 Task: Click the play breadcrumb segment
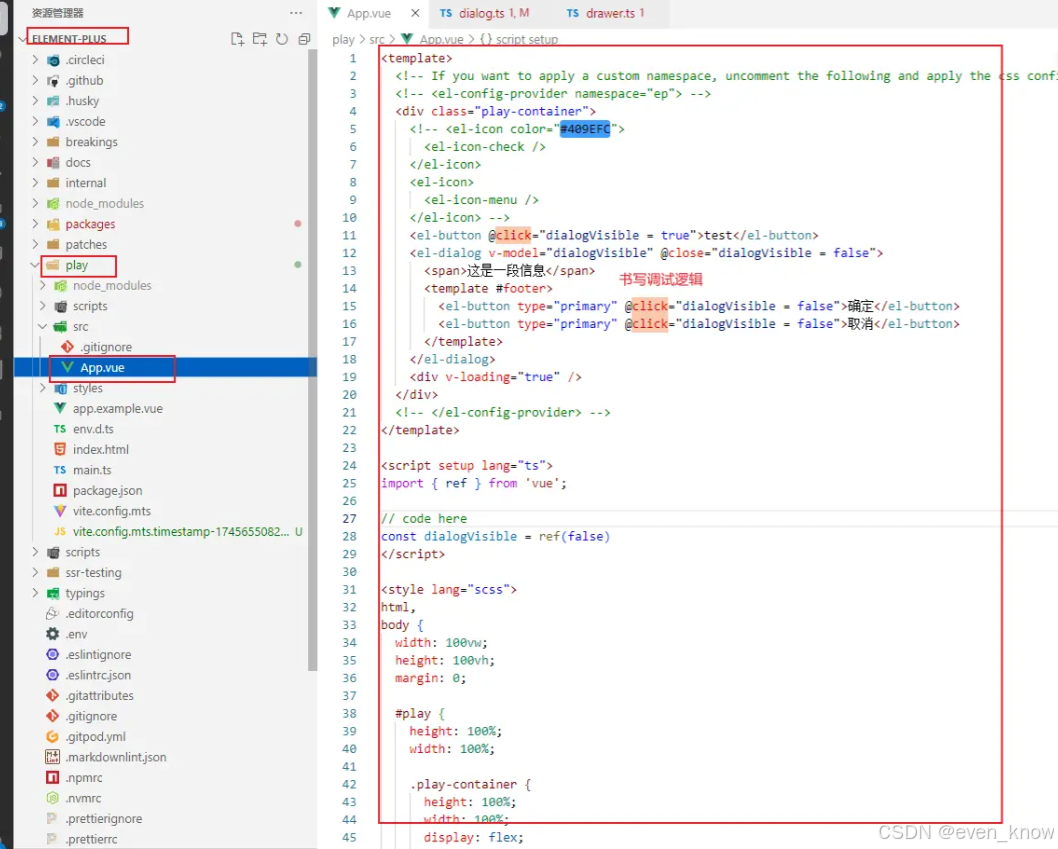[343, 40]
